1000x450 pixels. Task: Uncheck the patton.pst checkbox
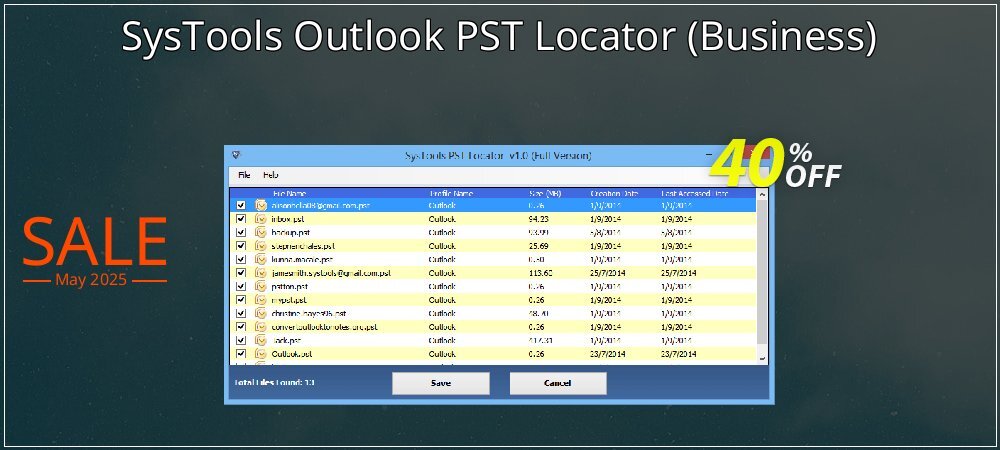(240, 286)
